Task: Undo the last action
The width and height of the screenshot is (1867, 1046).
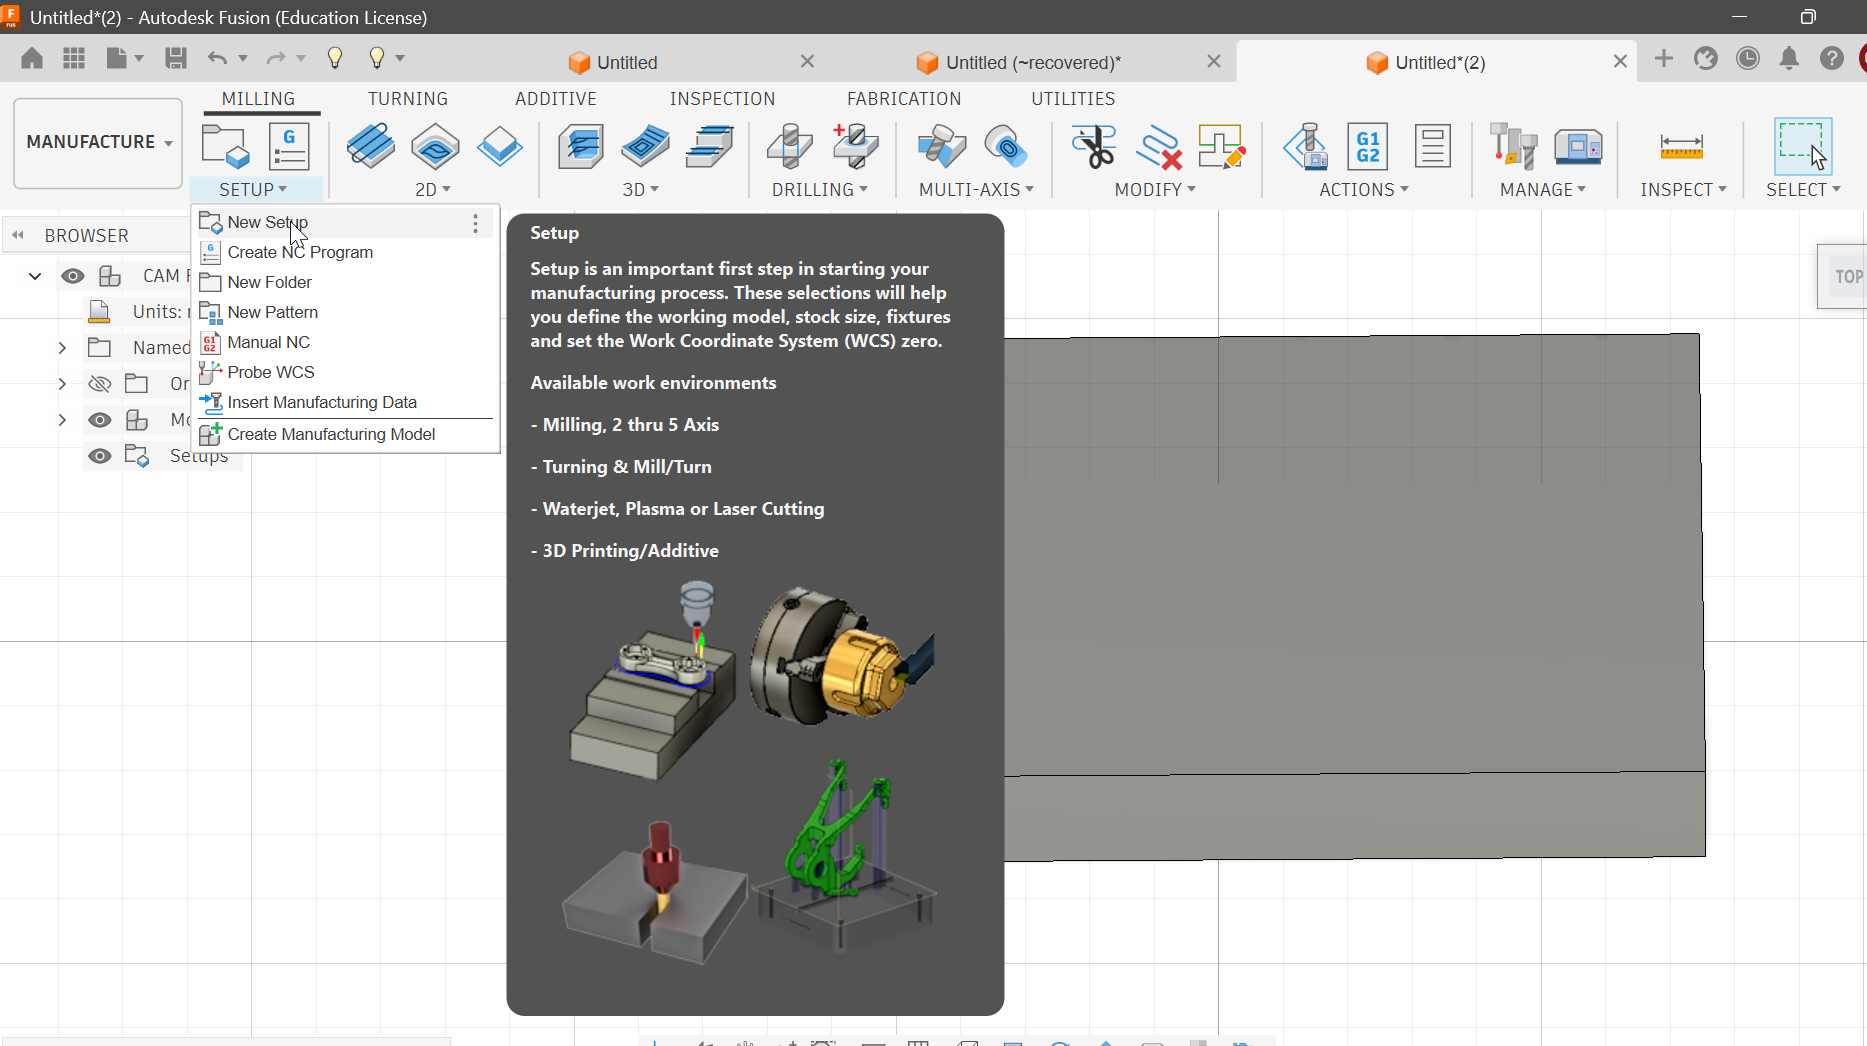Action: tap(217, 59)
